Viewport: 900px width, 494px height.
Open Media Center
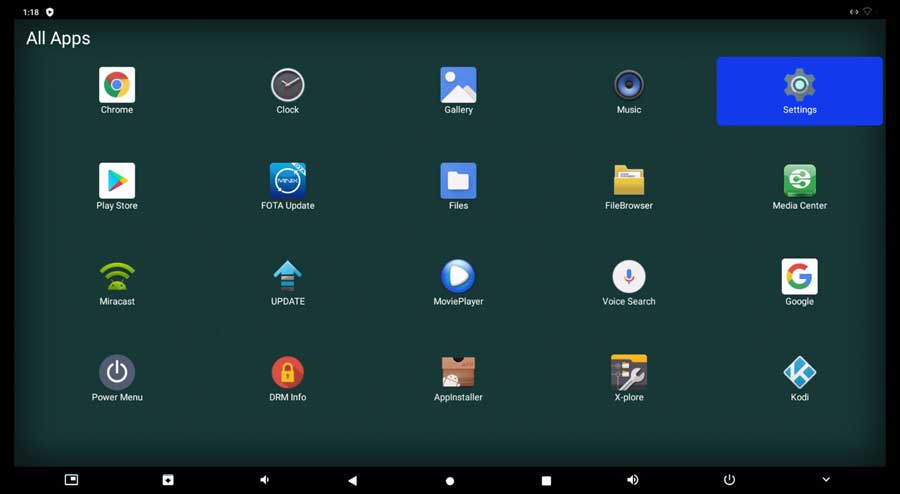click(x=800, y=186)
